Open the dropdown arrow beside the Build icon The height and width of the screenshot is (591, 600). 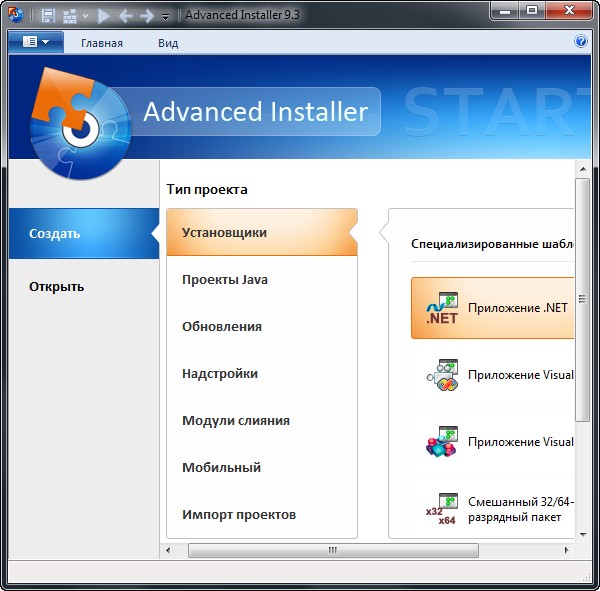point(85,17)
